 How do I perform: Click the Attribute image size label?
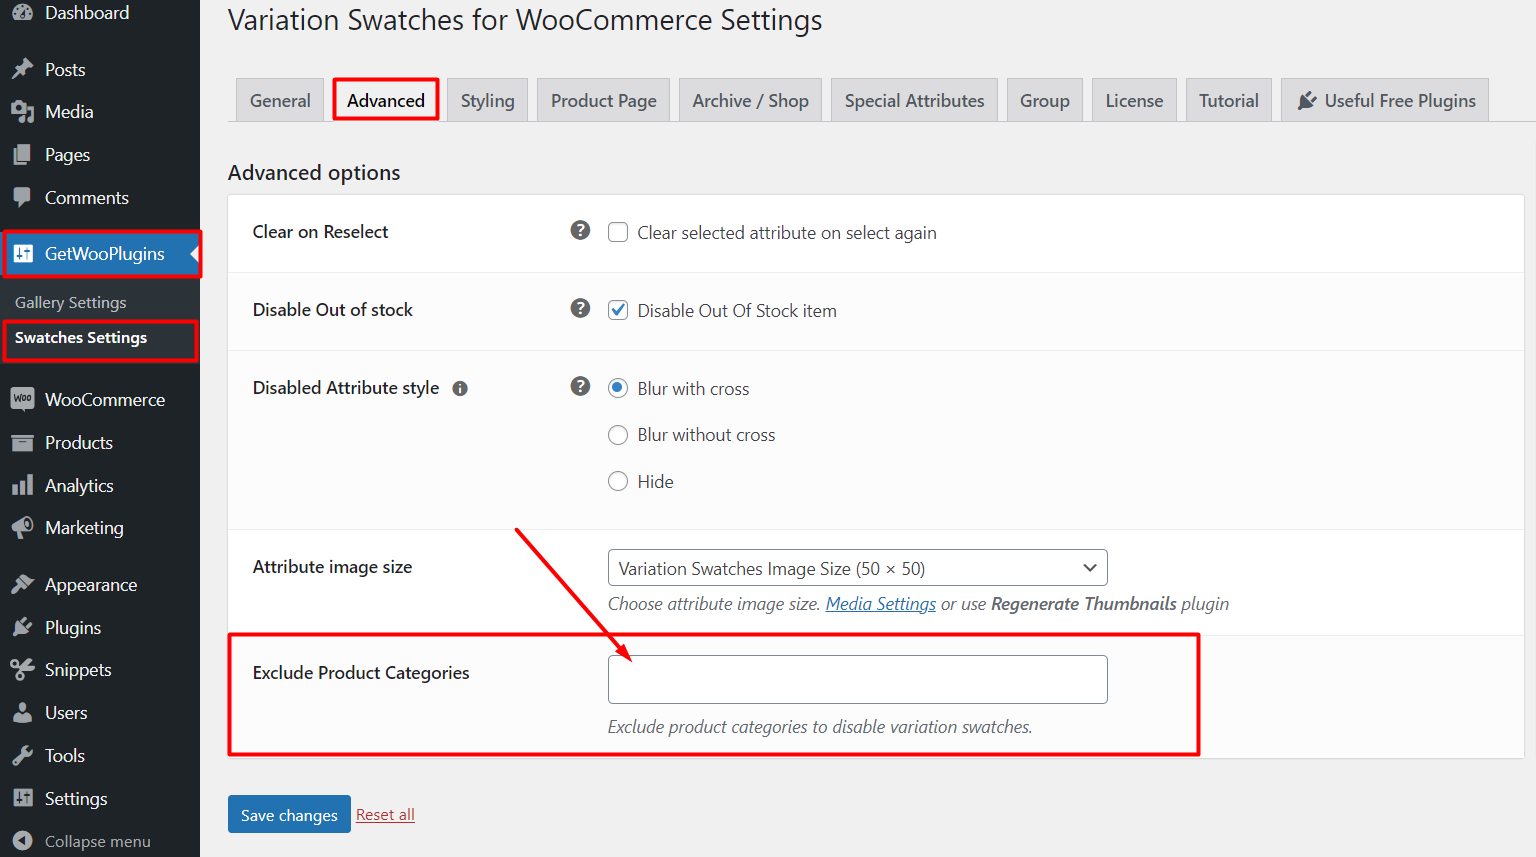tap(332, 566)
